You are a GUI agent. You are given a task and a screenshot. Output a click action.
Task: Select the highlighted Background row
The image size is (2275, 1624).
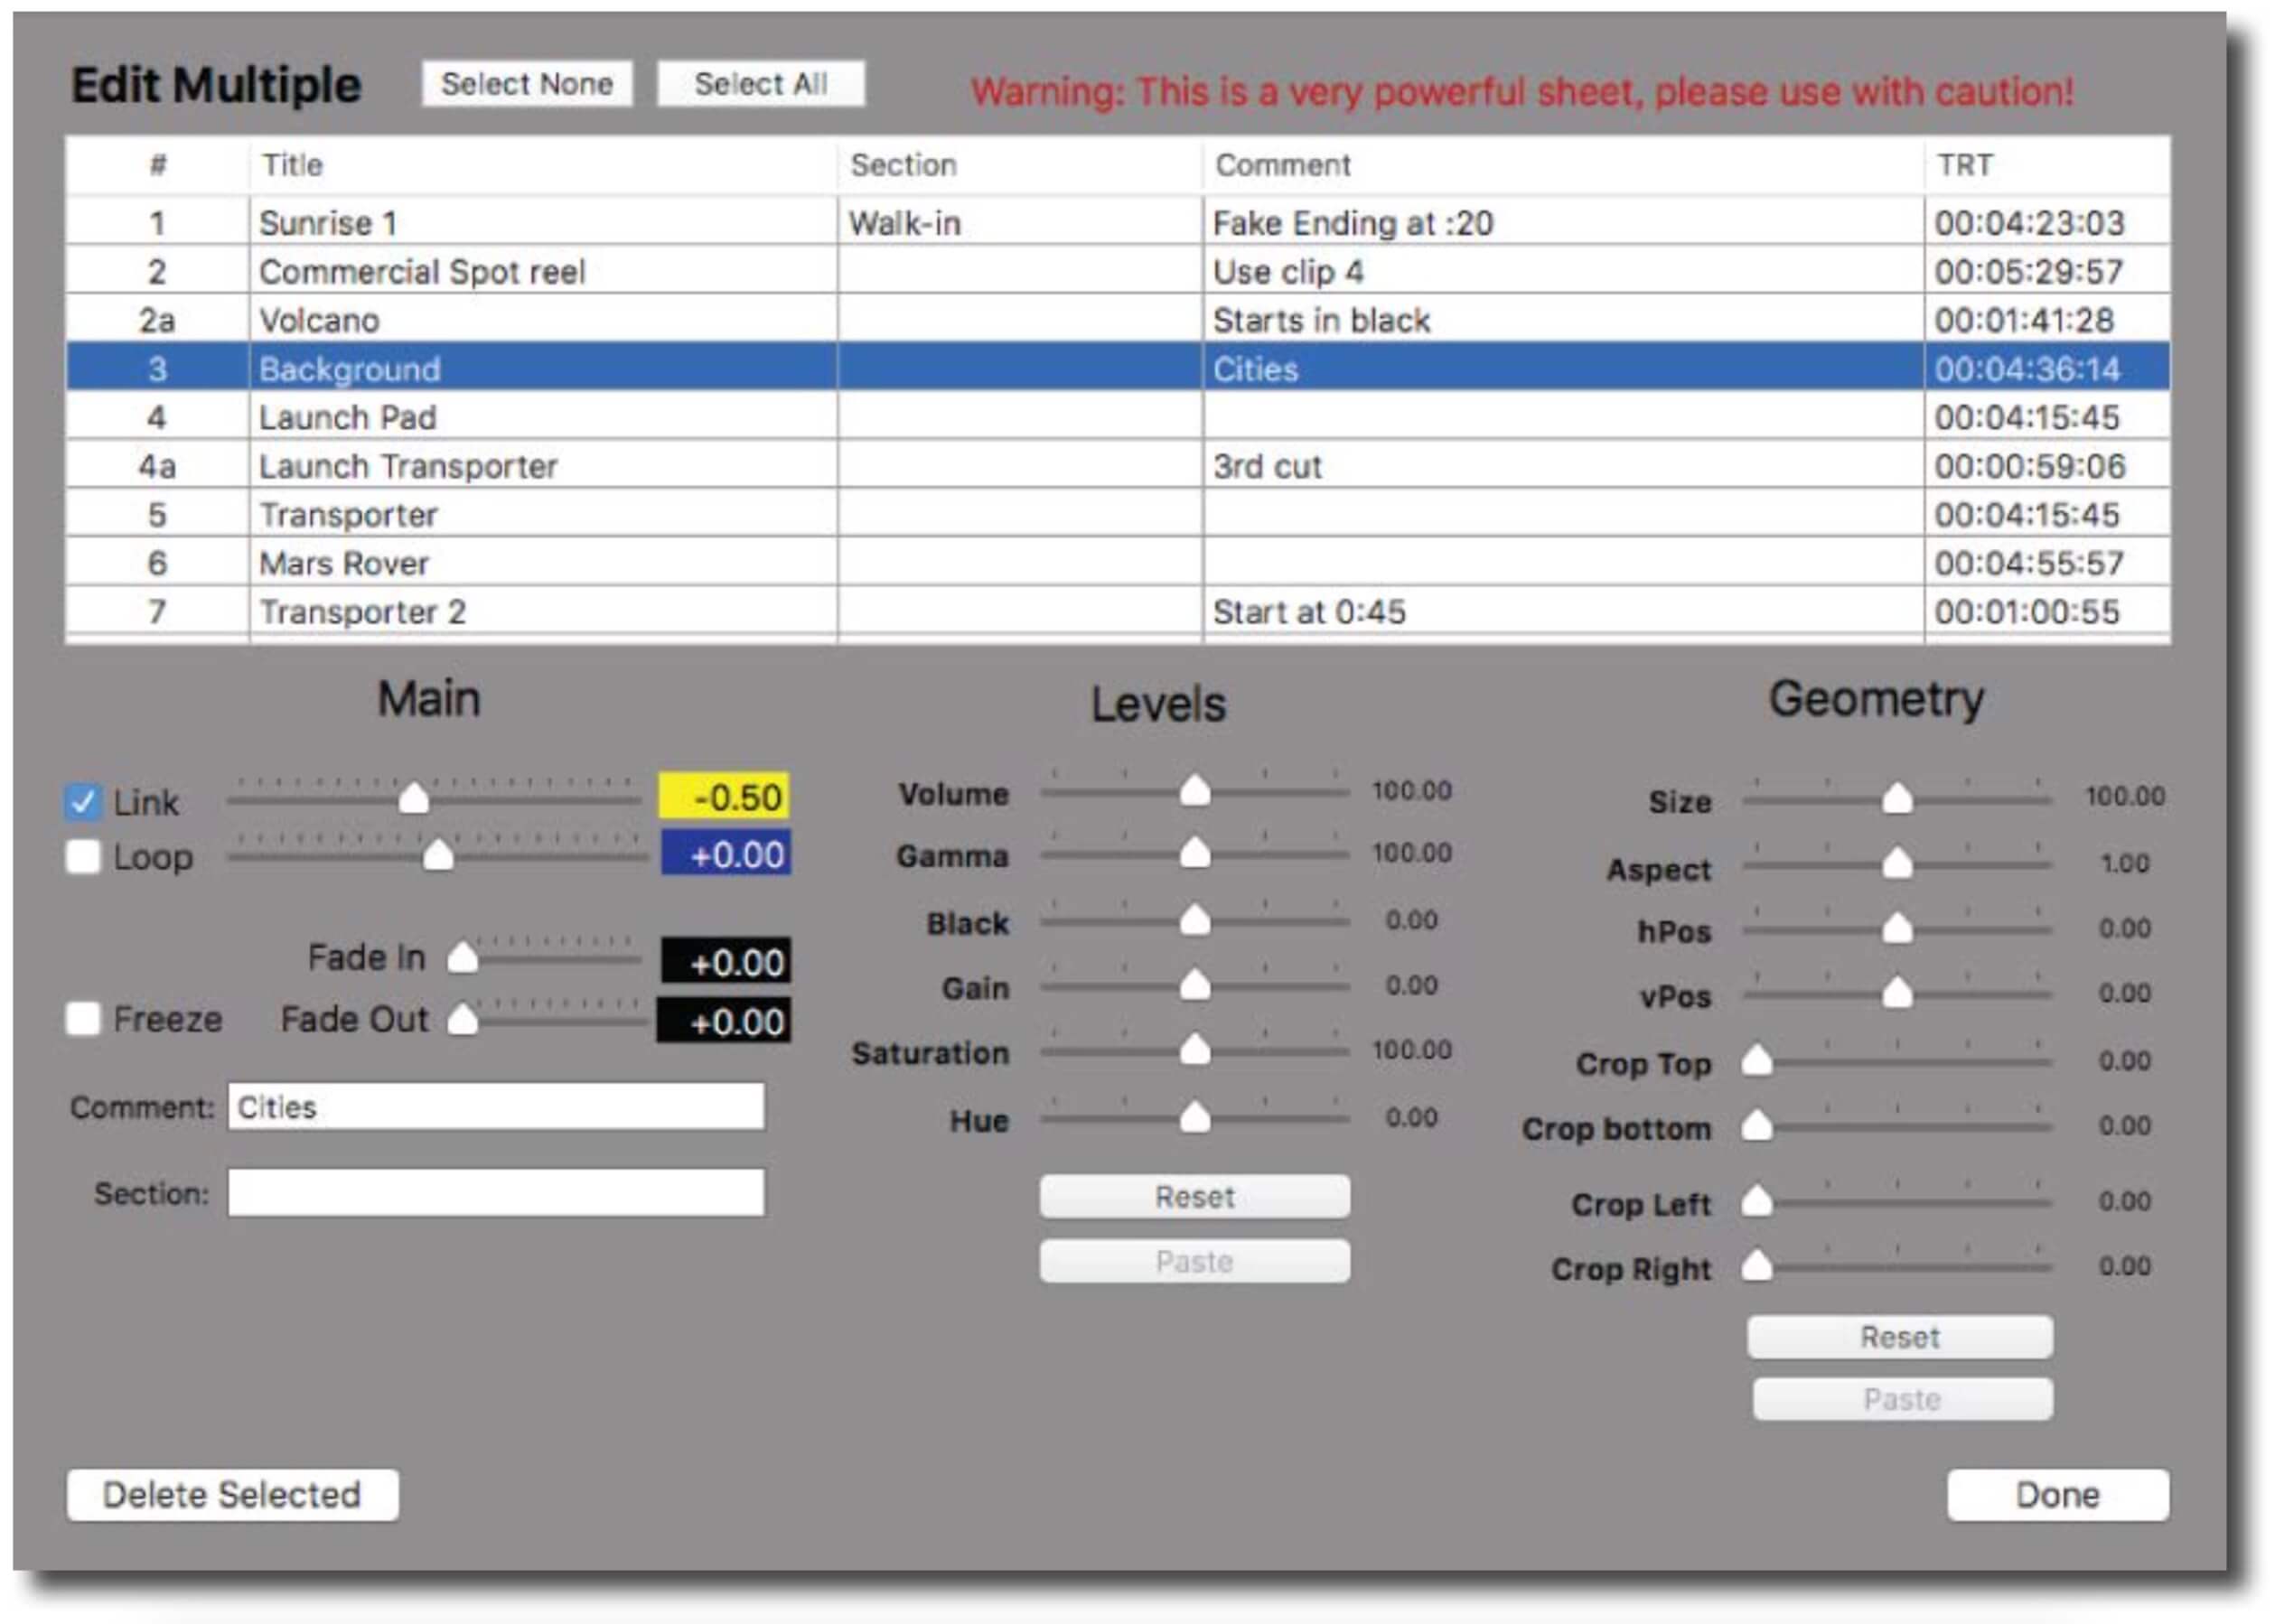(1118, 368)
